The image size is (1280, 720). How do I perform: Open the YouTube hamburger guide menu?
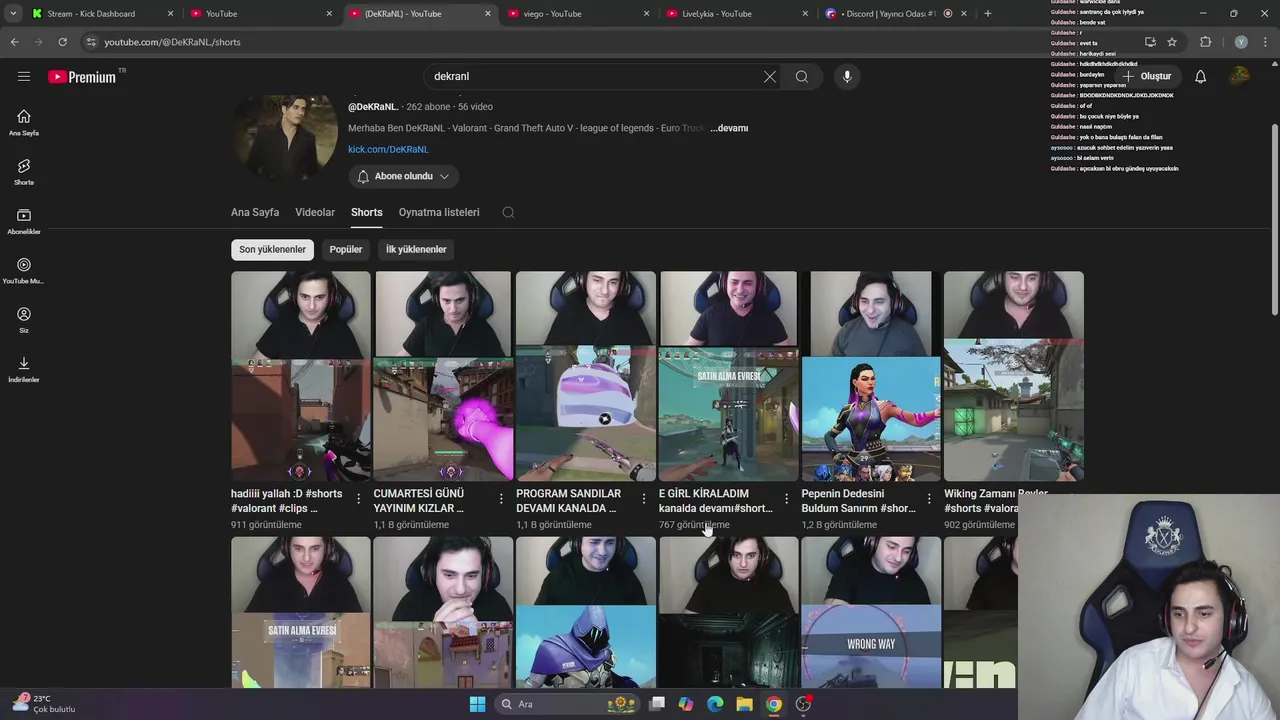coord(24,76)
